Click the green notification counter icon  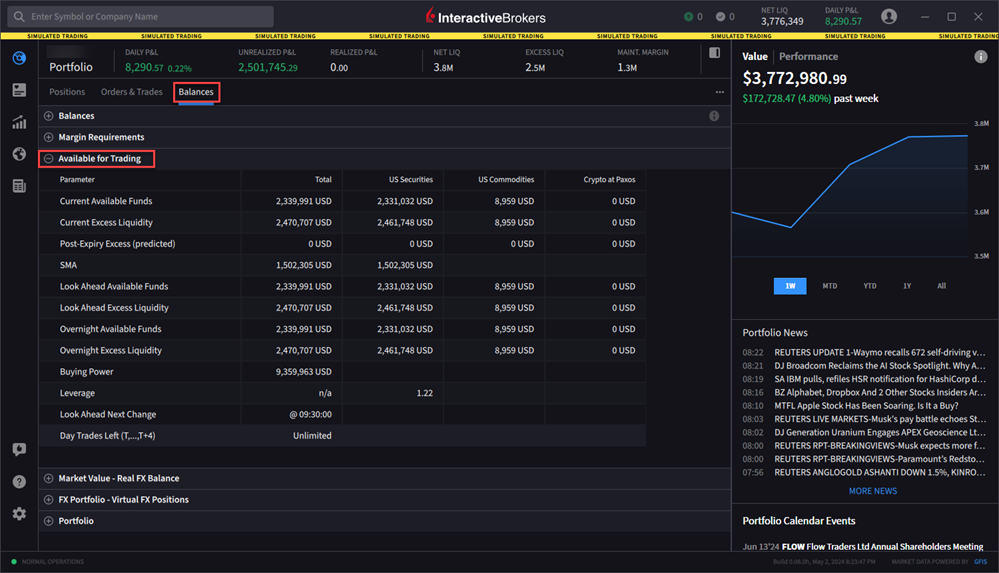tap(689, 17)
